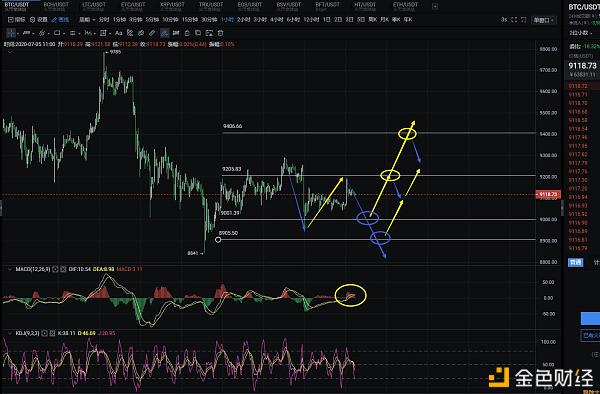Image resolution: width=600 pixels, height=394 pixels.
Task: Open the 单窗口 window layout dropdown
Action: point(543,20)
